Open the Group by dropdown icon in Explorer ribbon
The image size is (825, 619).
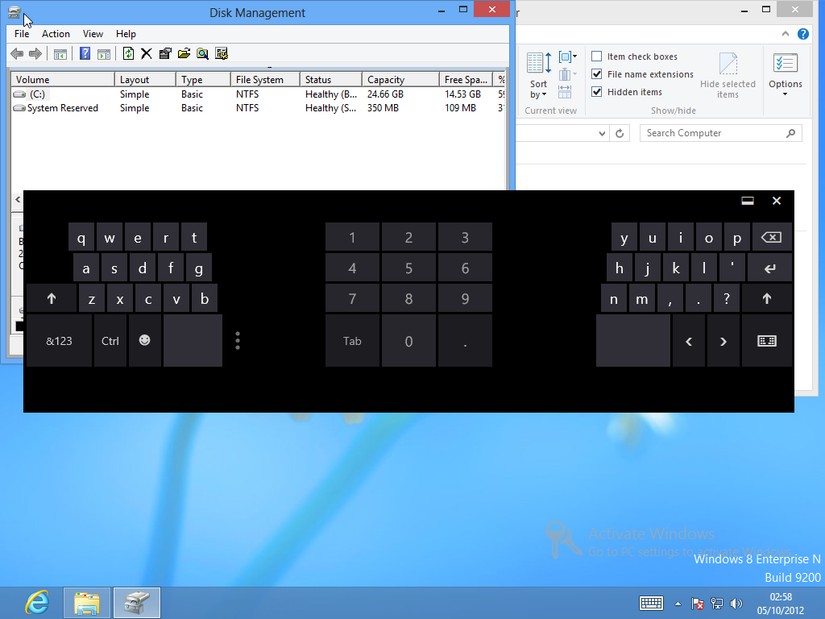tap(567, 57)
